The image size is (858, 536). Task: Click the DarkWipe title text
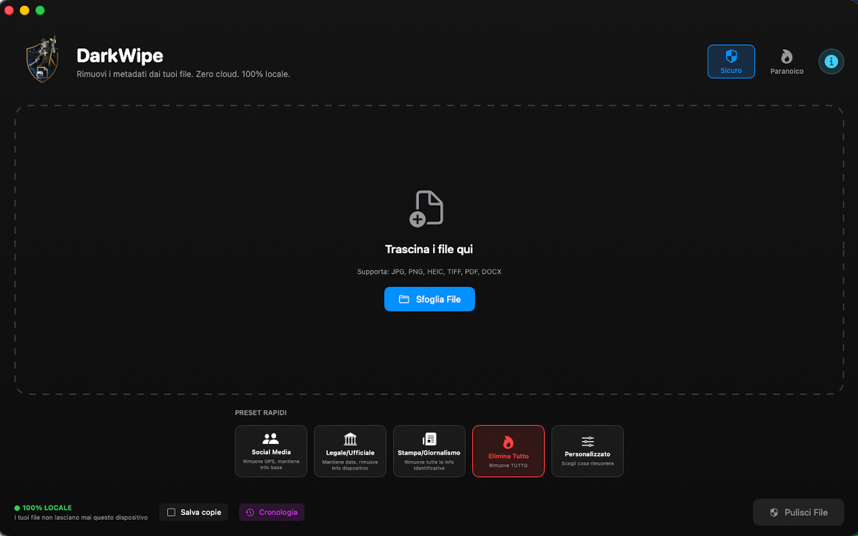click(120, 56)
